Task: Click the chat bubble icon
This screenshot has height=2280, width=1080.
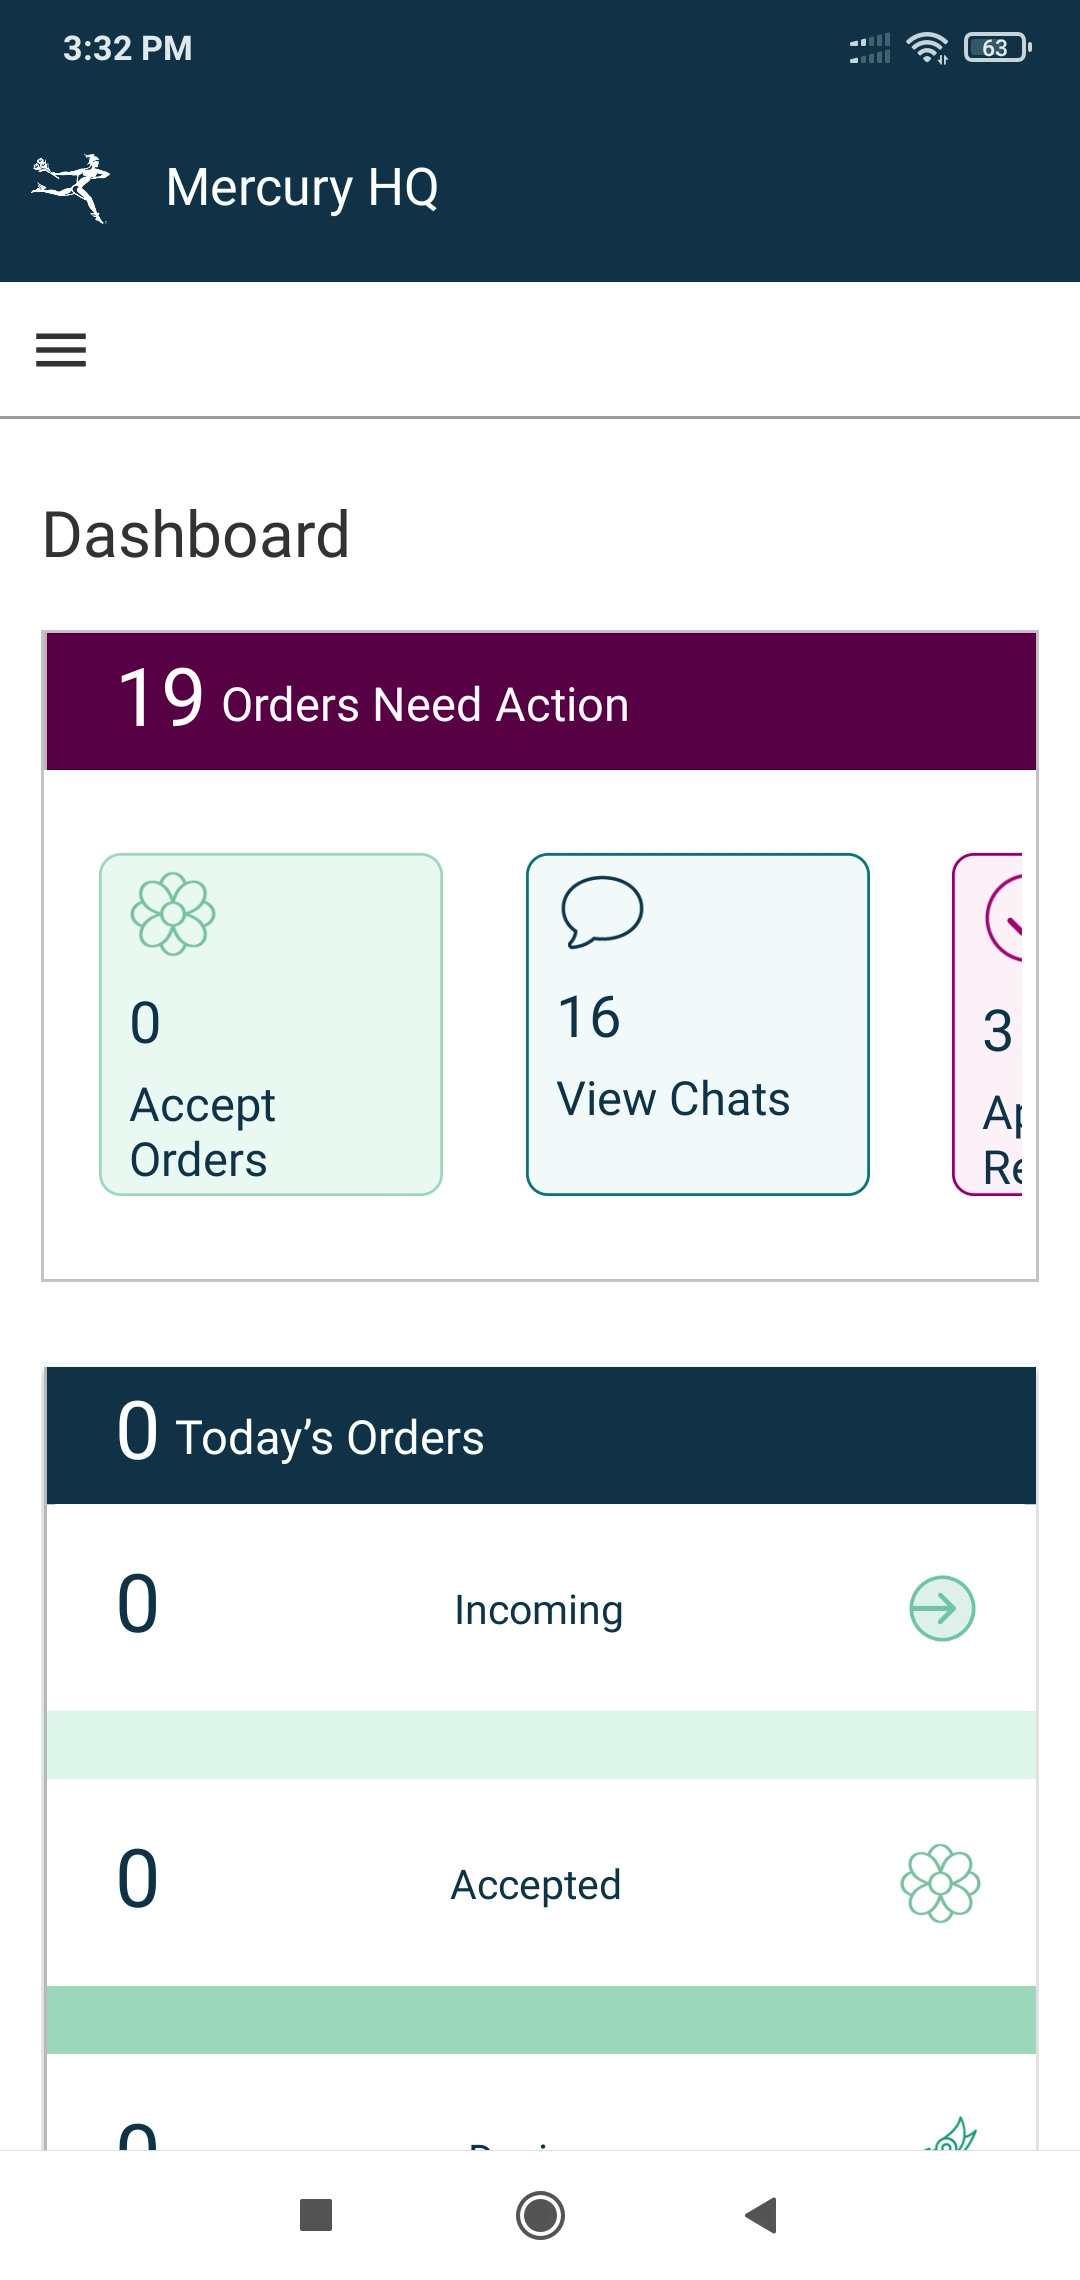Action: pyautogui.click(x=602, y=911)
